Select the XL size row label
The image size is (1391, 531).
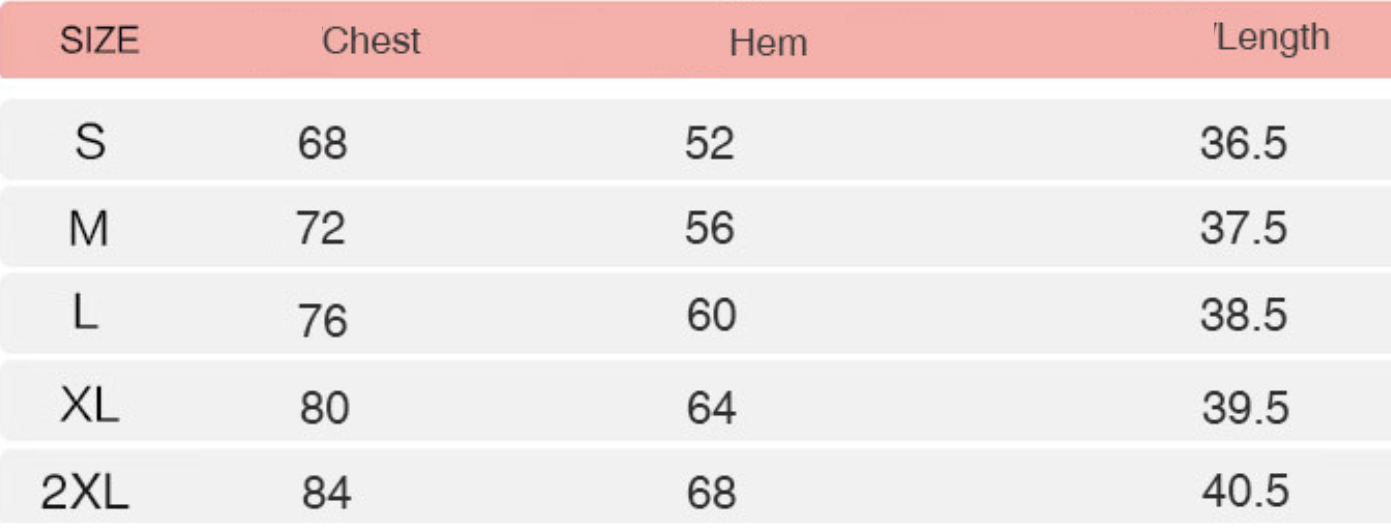(89, 407)
